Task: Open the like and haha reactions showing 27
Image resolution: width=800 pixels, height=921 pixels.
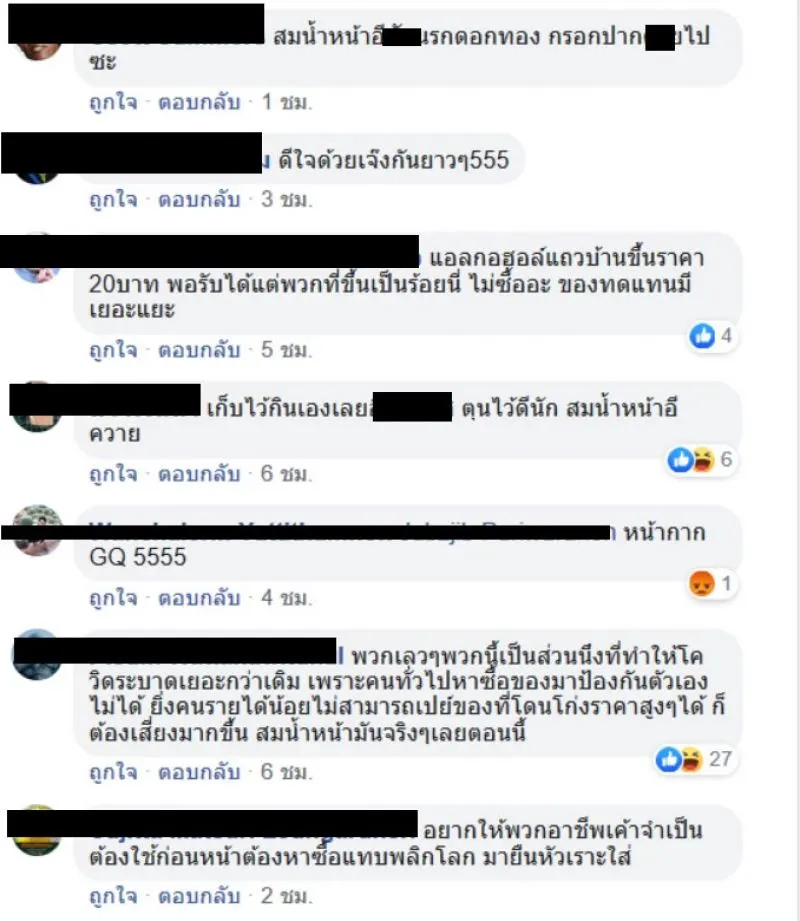Action: [x=694, y=759]
